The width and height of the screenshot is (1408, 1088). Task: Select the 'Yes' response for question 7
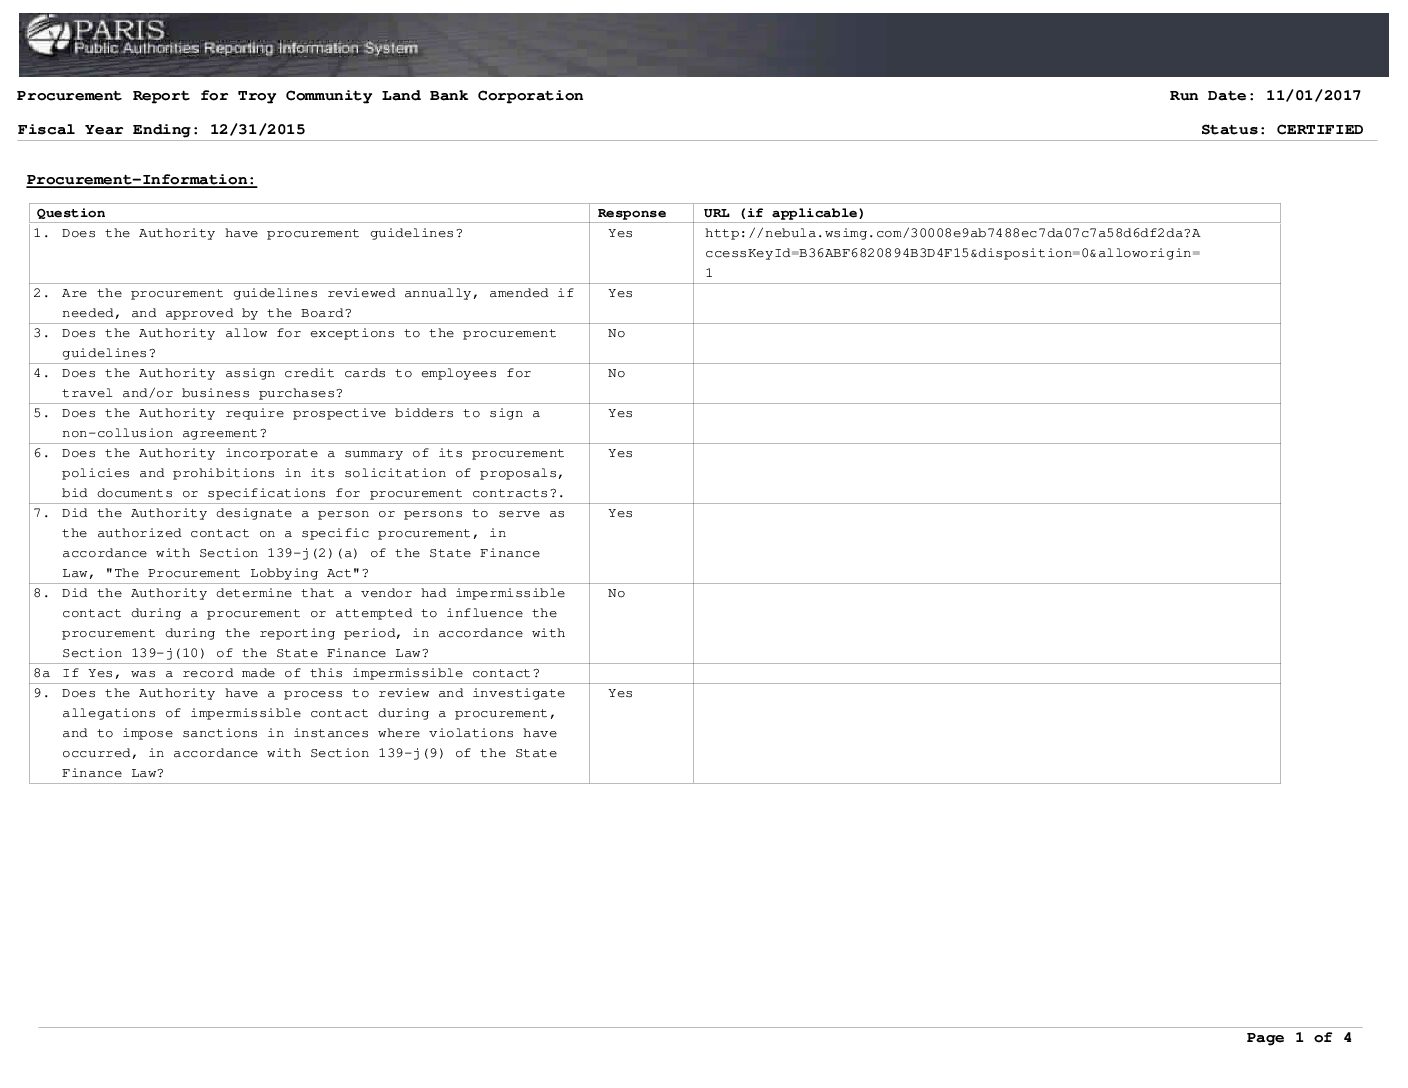(620, 513)
